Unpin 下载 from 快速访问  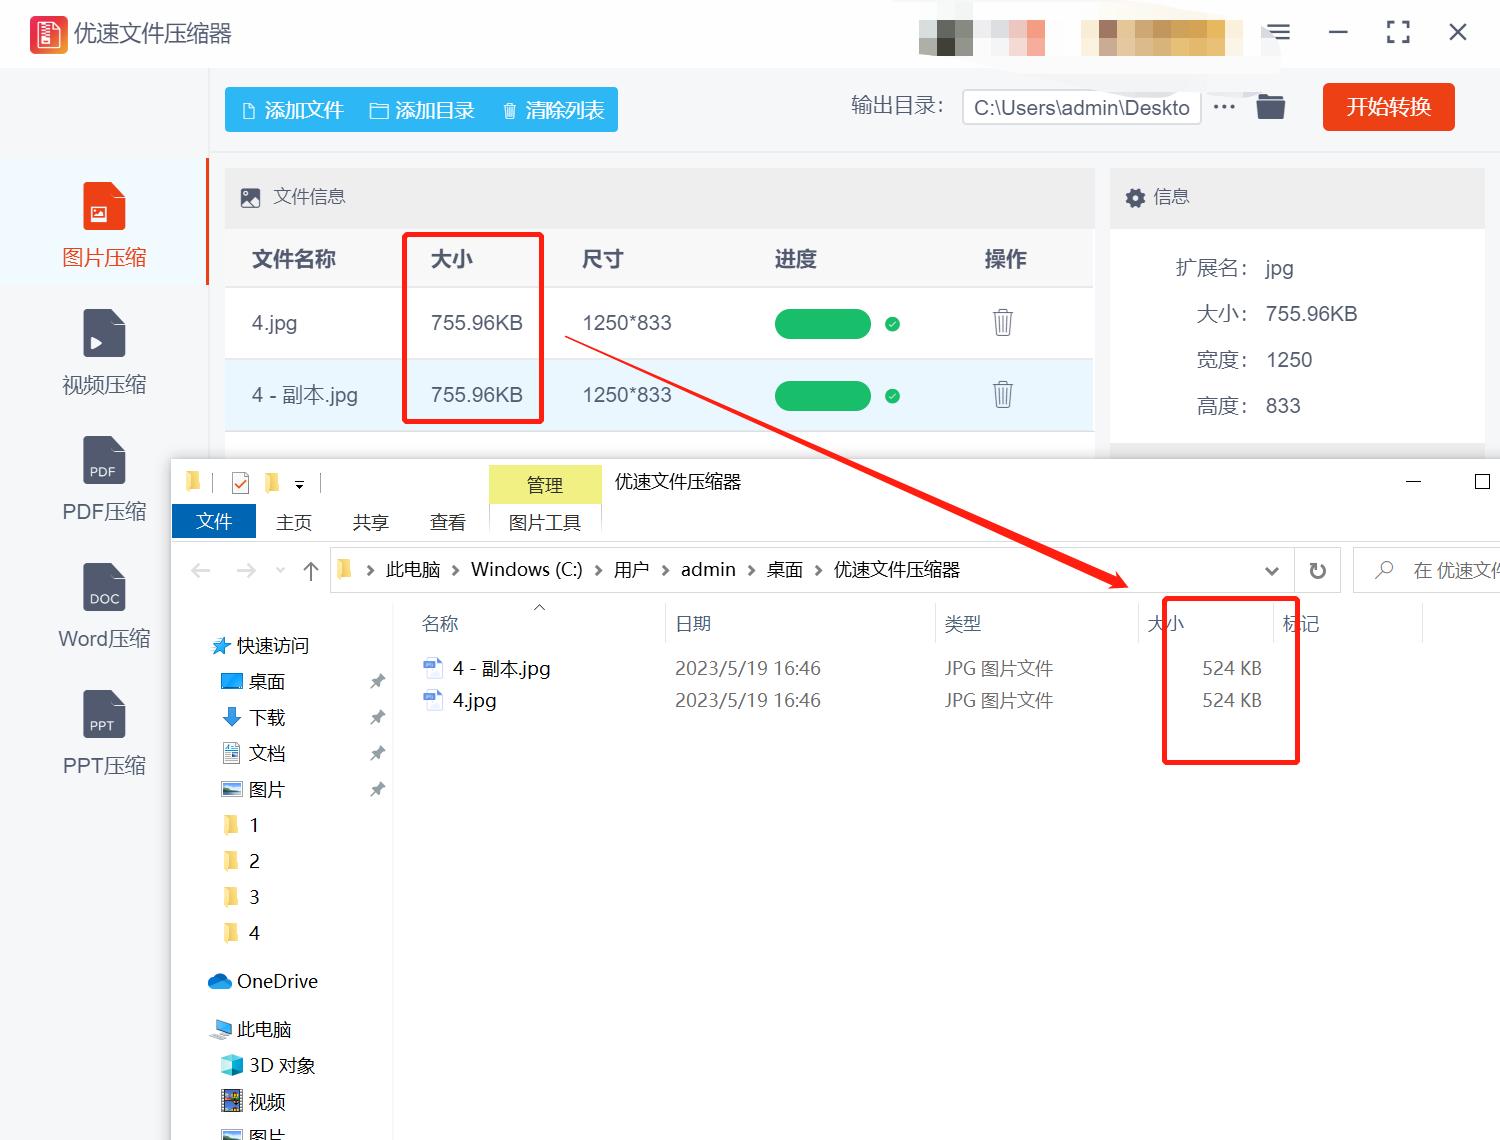click(377, 717)
